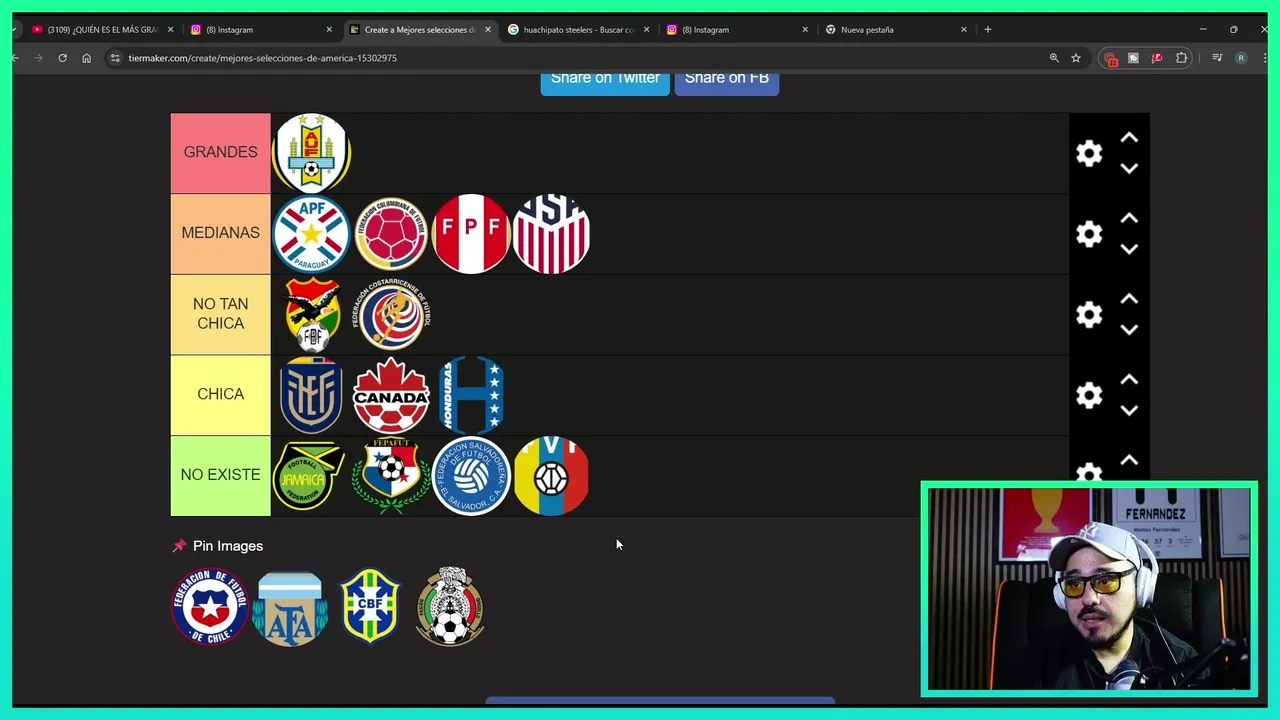Move GRANDES row down with chevron
The image size is (1280, 720).
point(1129,169)
